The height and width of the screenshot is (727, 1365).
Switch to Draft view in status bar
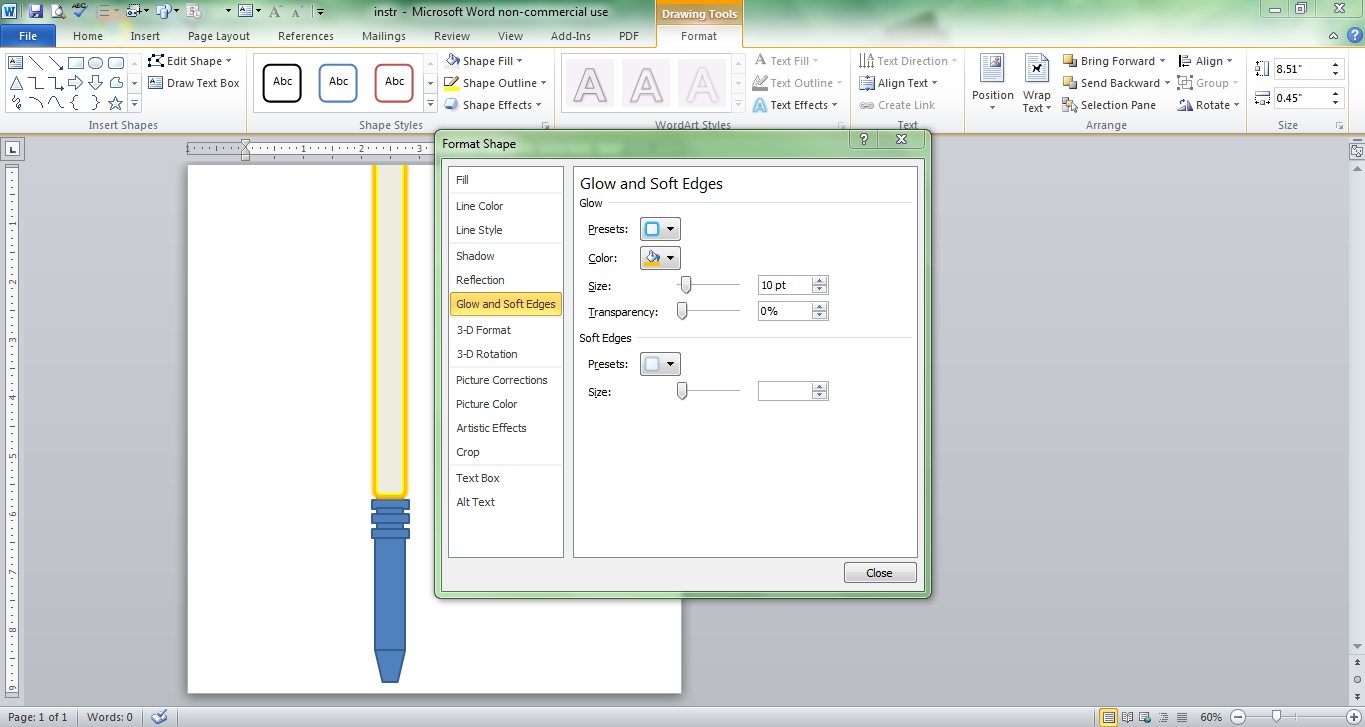[1182, 717]
